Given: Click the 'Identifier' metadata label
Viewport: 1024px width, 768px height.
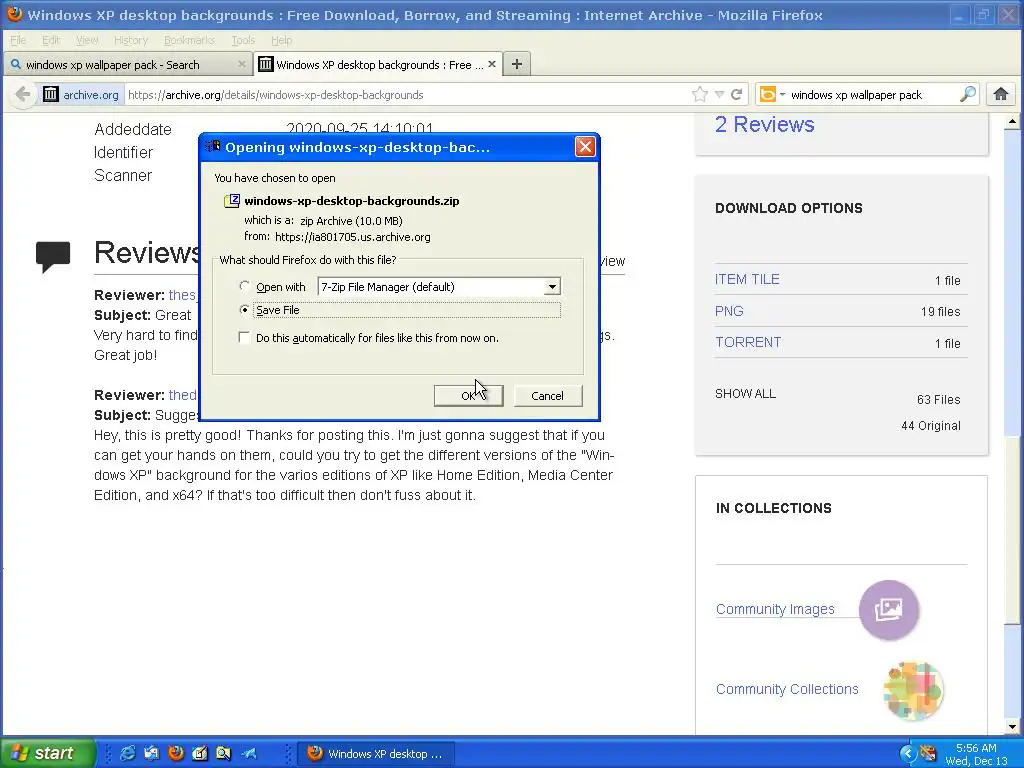Looking at the screenshot, I should (123, 152).
